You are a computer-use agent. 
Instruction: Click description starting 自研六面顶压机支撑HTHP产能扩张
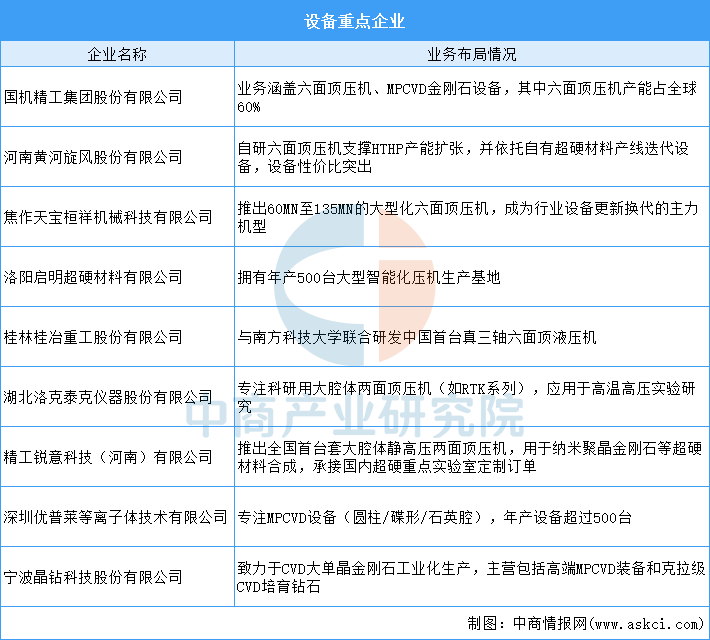tap(463, 157)
